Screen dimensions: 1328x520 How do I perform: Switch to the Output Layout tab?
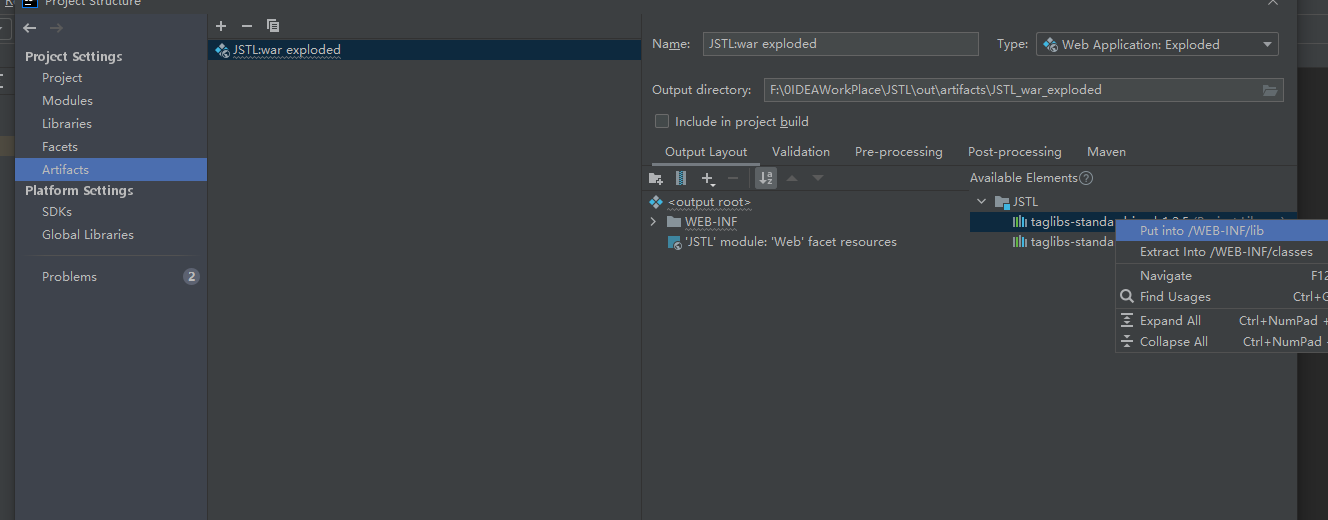coord(706,152)
